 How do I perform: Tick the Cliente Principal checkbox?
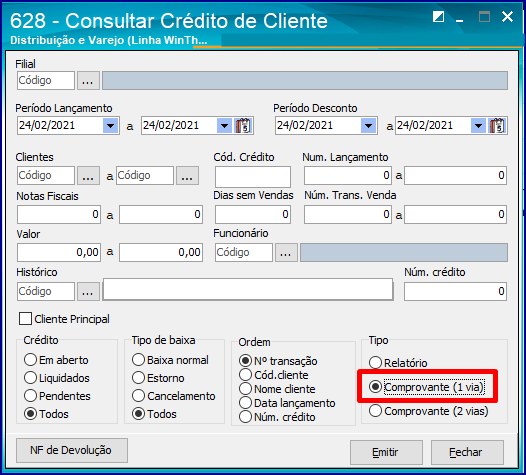[25, 319]
